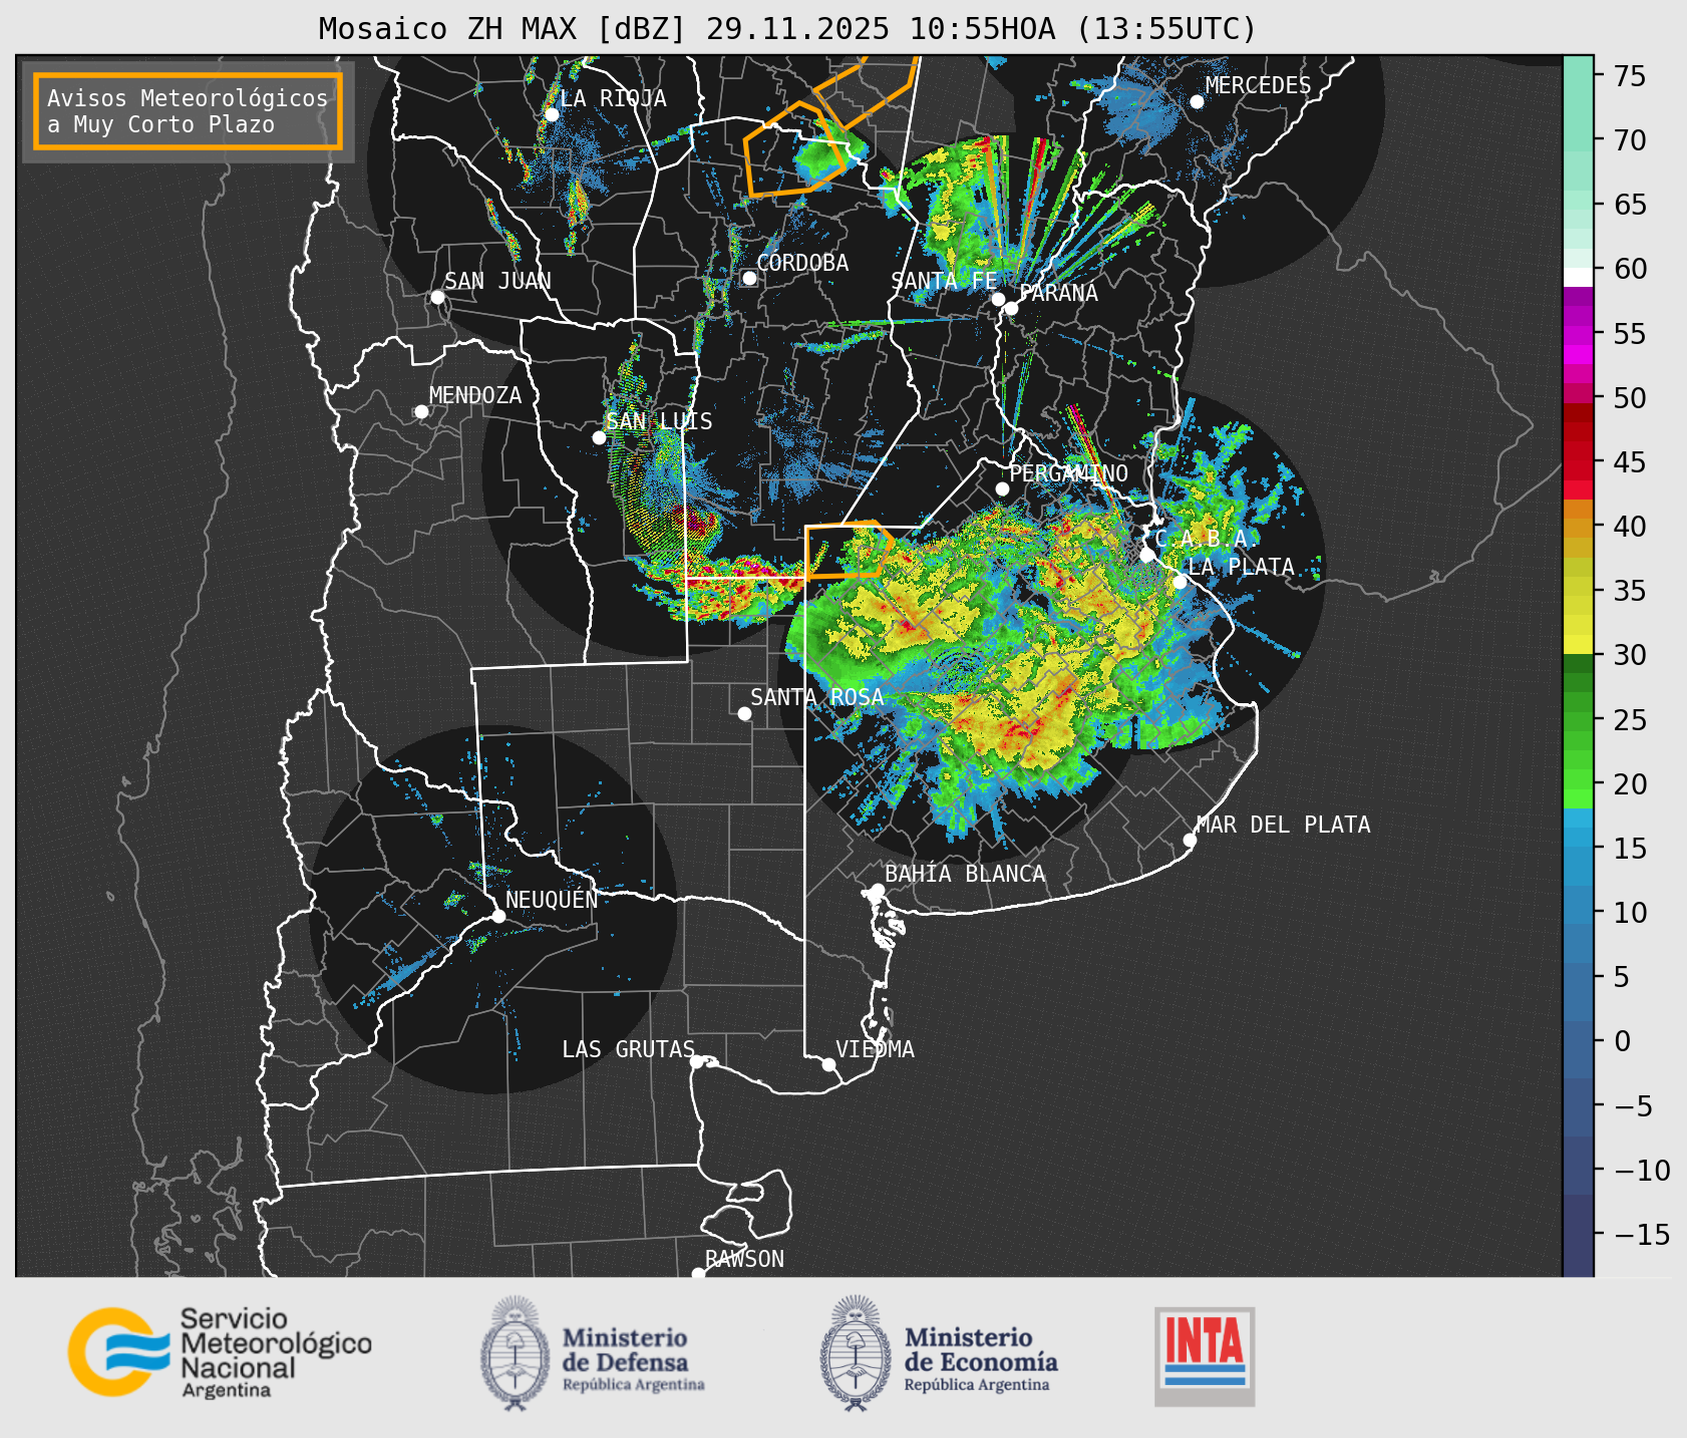1687x1438 pixels.
Task: Click the Avisos Meteorológicos a Muy Corto Plazo legend box
Action: click(x=188, y=111)
